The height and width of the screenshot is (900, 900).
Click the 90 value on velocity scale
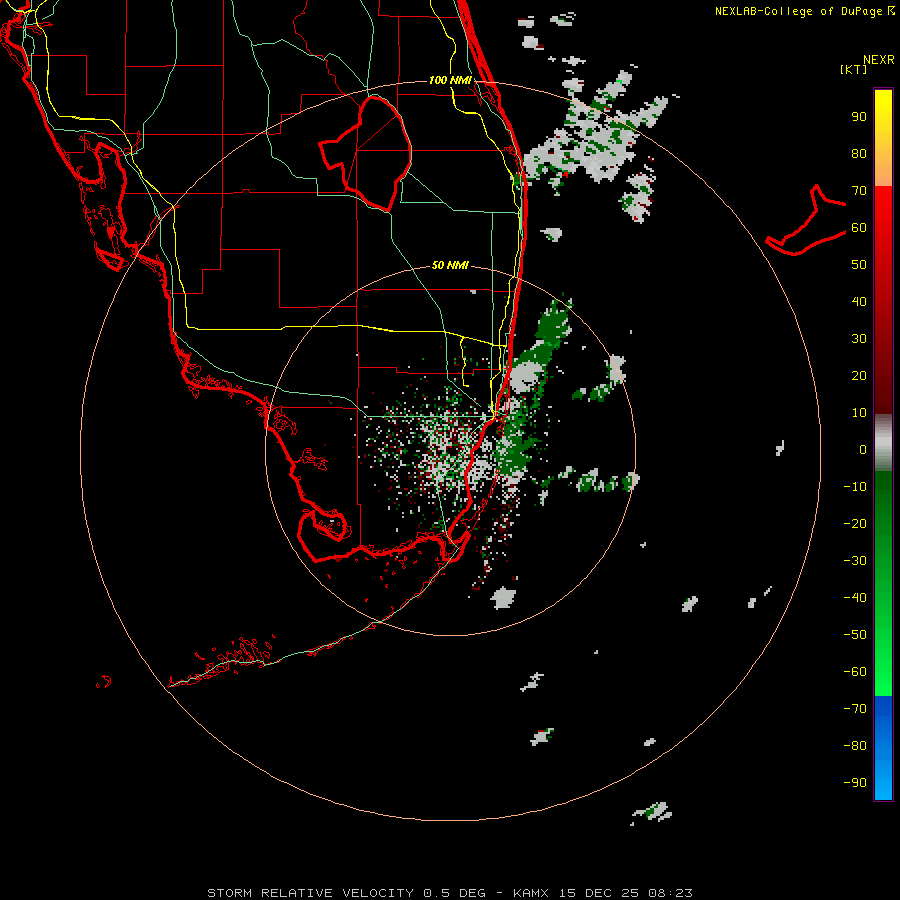pos(859,117)
